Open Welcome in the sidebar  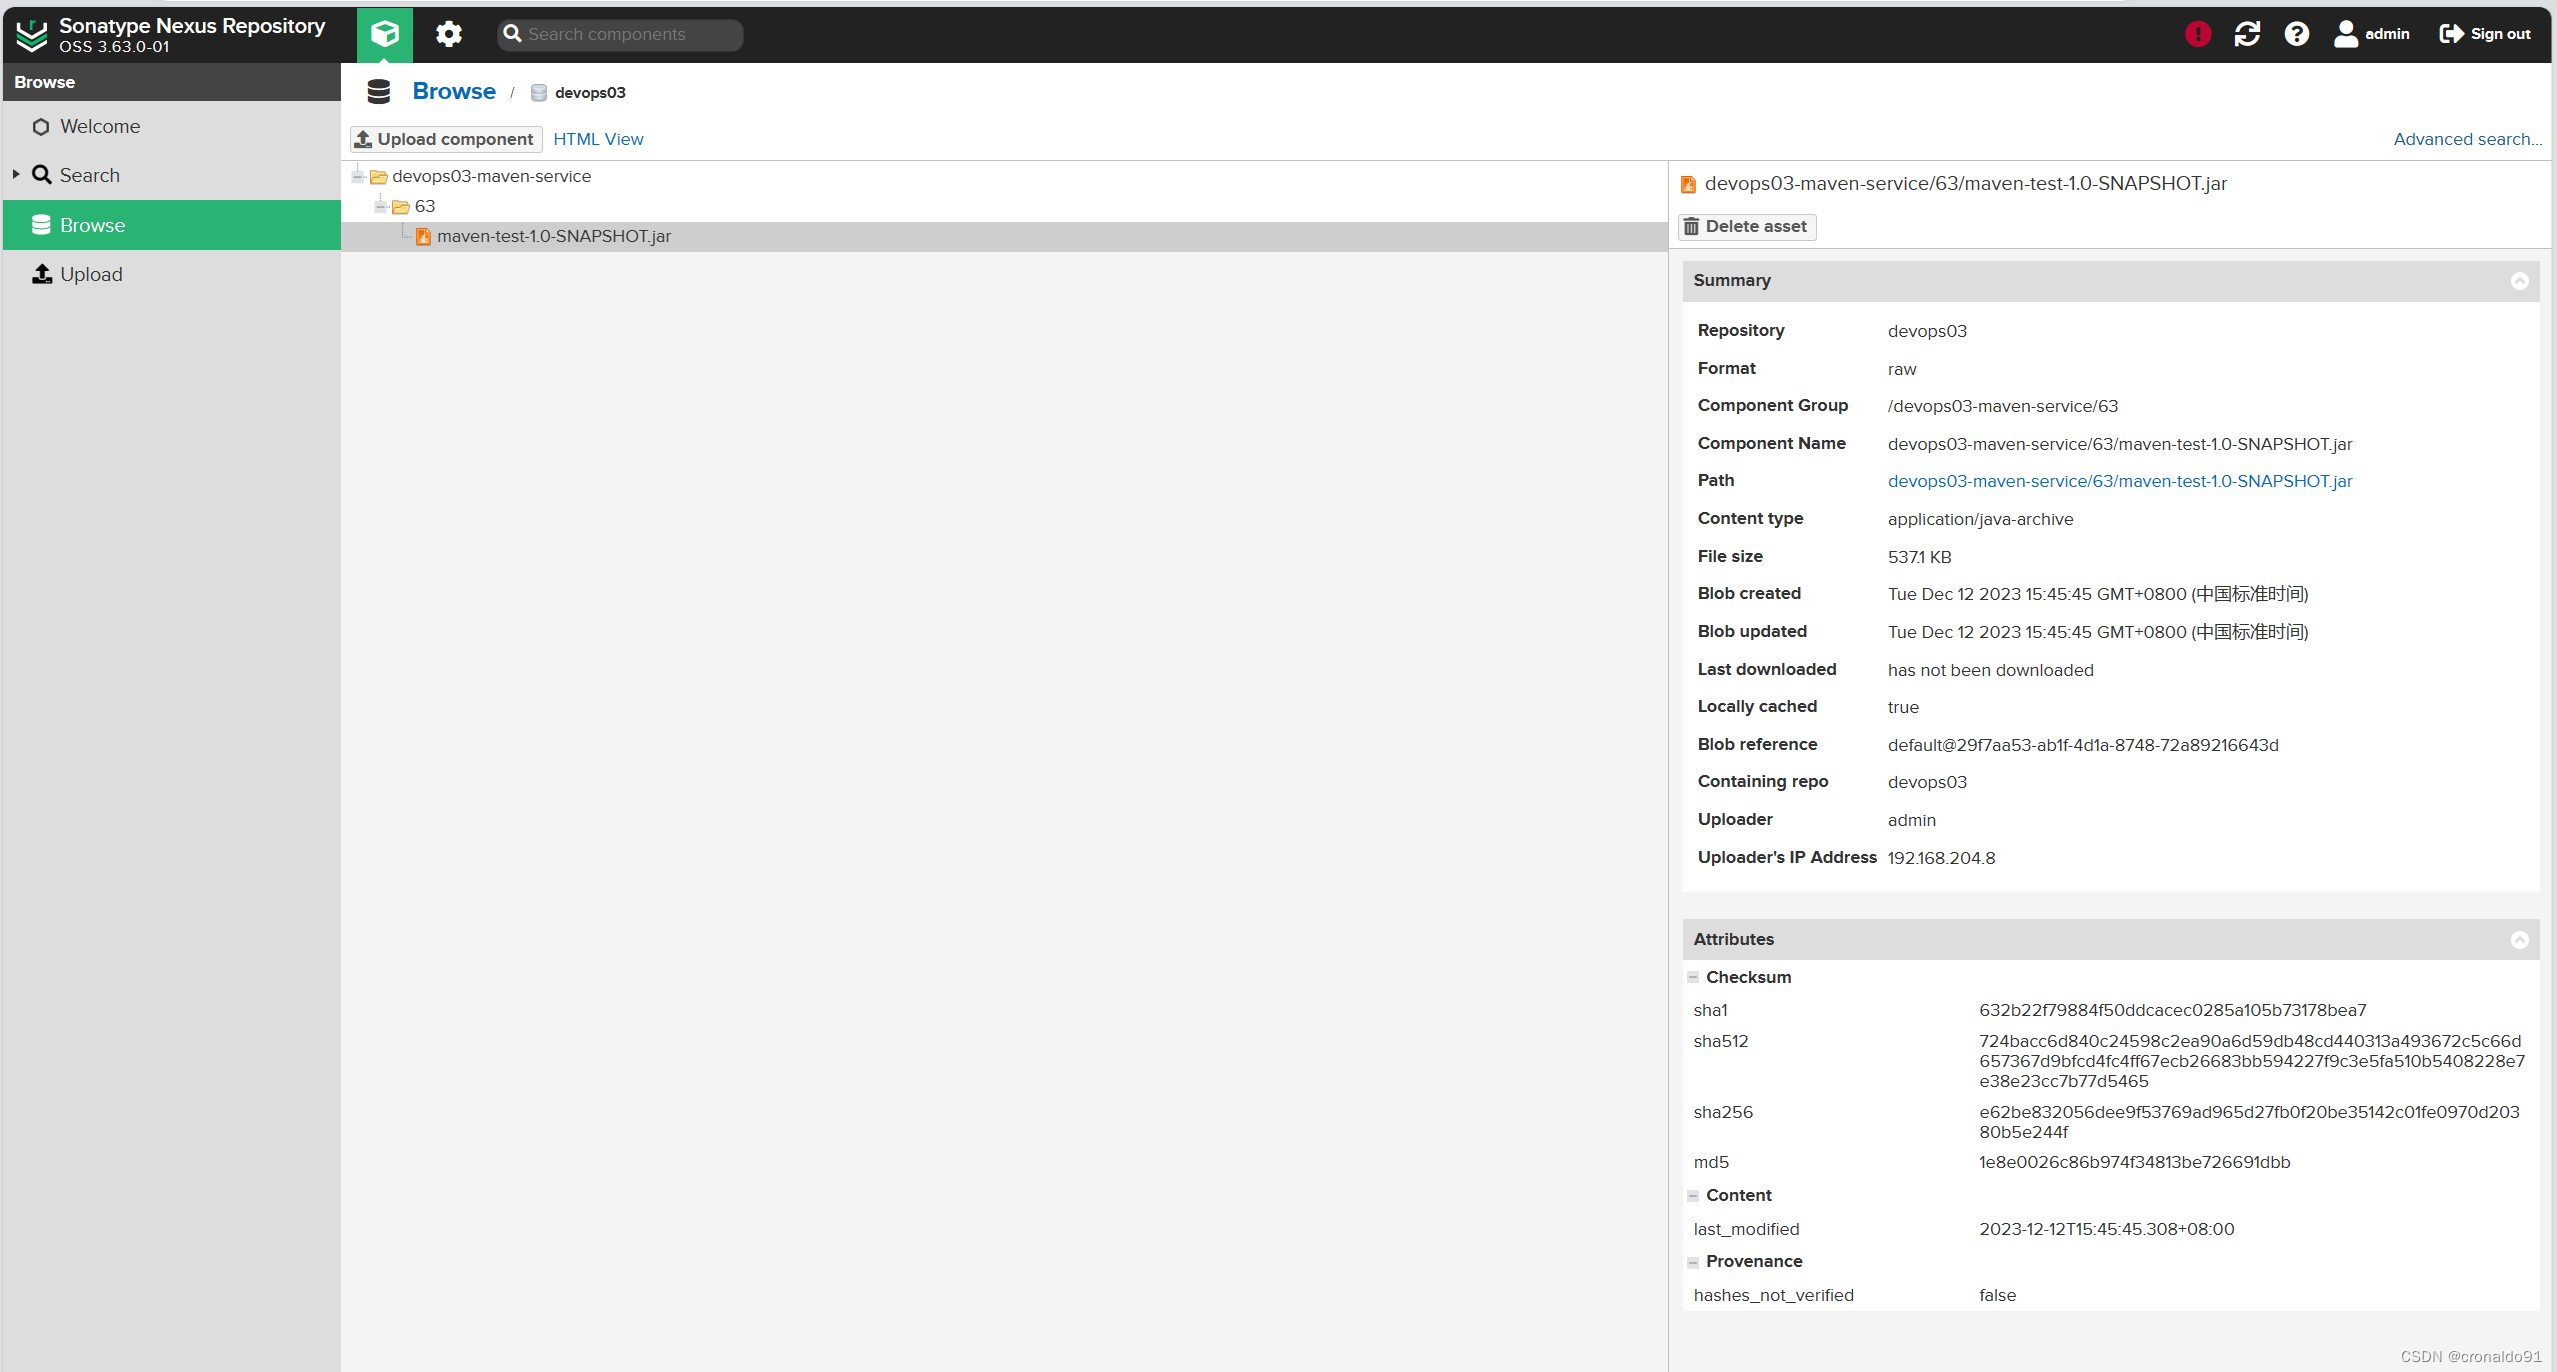(99, 127)
